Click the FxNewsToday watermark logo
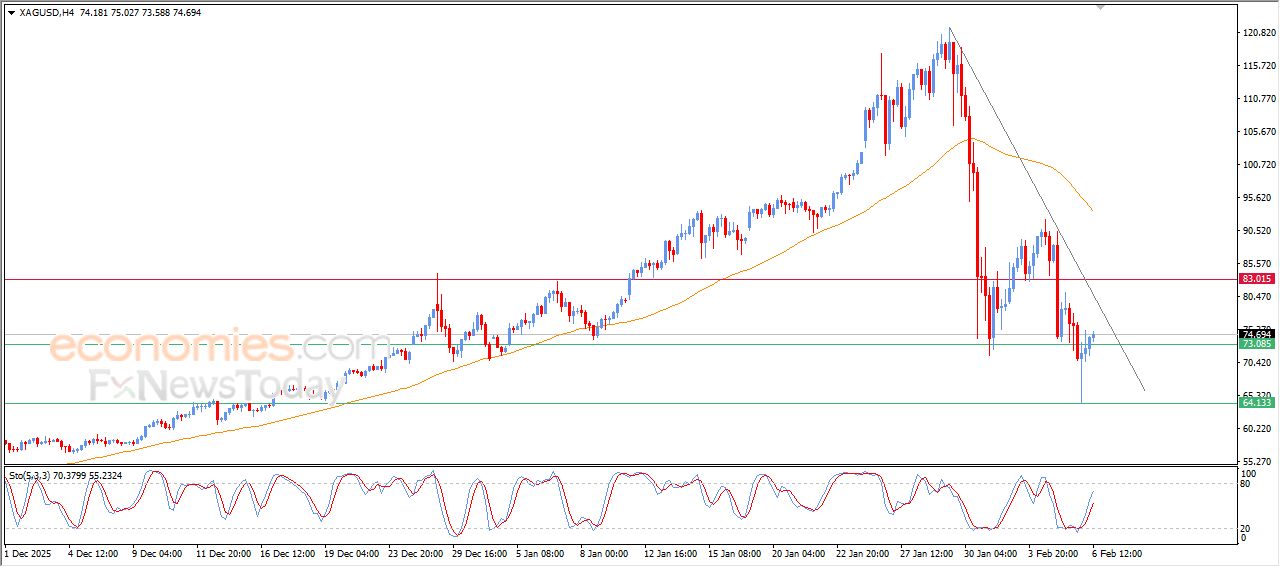Image resolution: width=1280 pixels, height=567 pixels. 215,387
